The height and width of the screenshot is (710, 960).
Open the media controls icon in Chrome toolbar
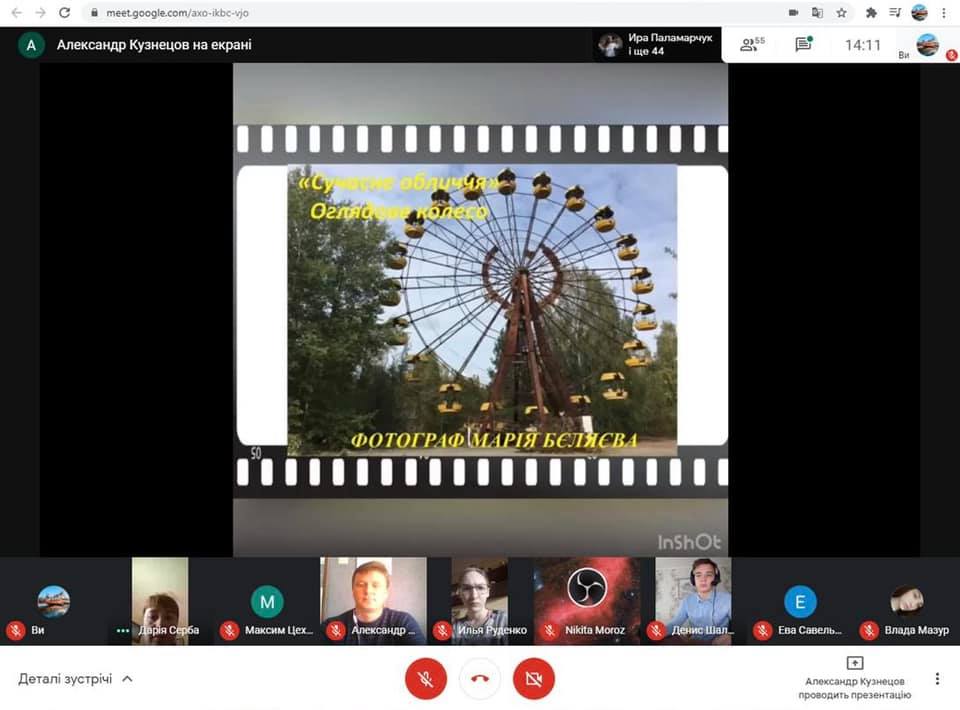point(895,13)
